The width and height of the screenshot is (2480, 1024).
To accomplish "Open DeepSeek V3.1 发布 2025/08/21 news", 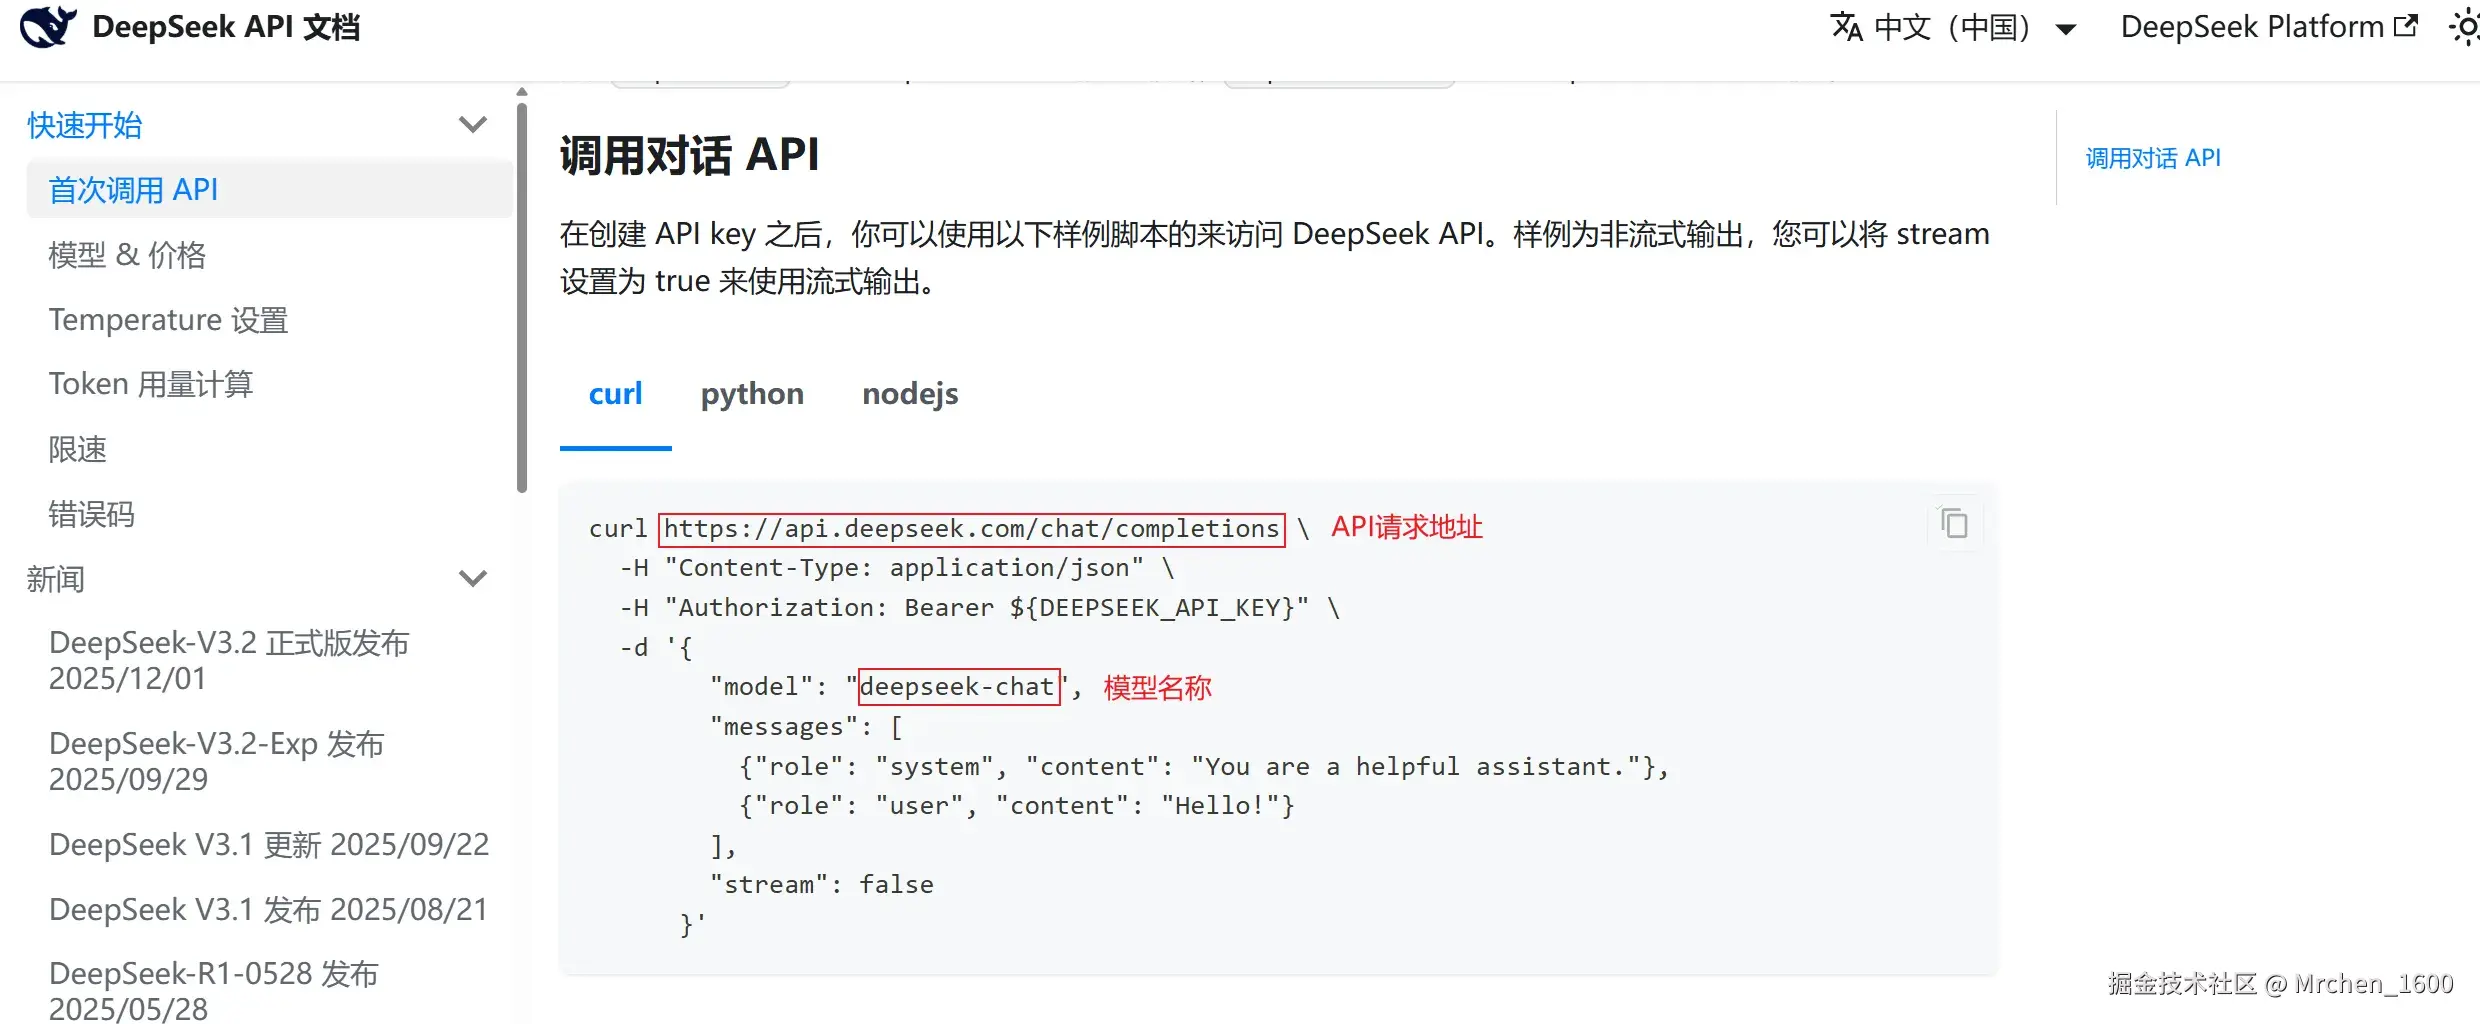I will 268,910.
